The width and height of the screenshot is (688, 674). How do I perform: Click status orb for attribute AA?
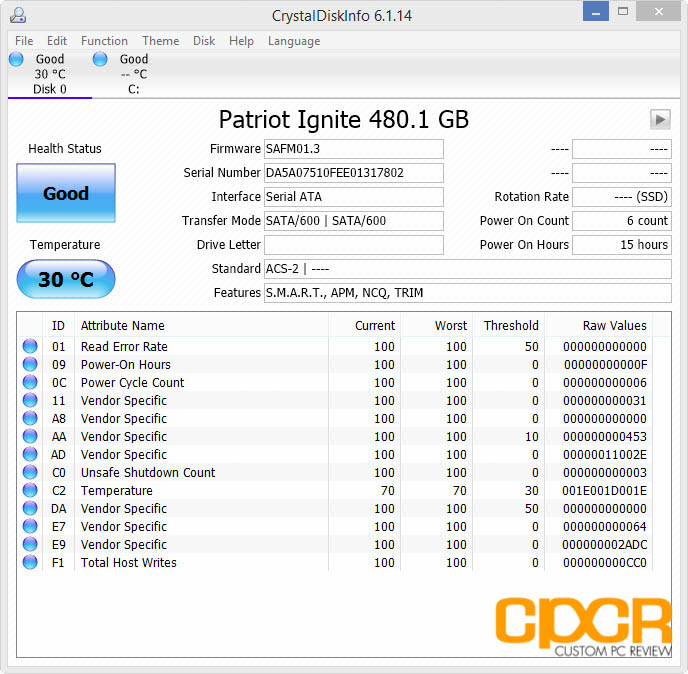[x=30, y=436]
